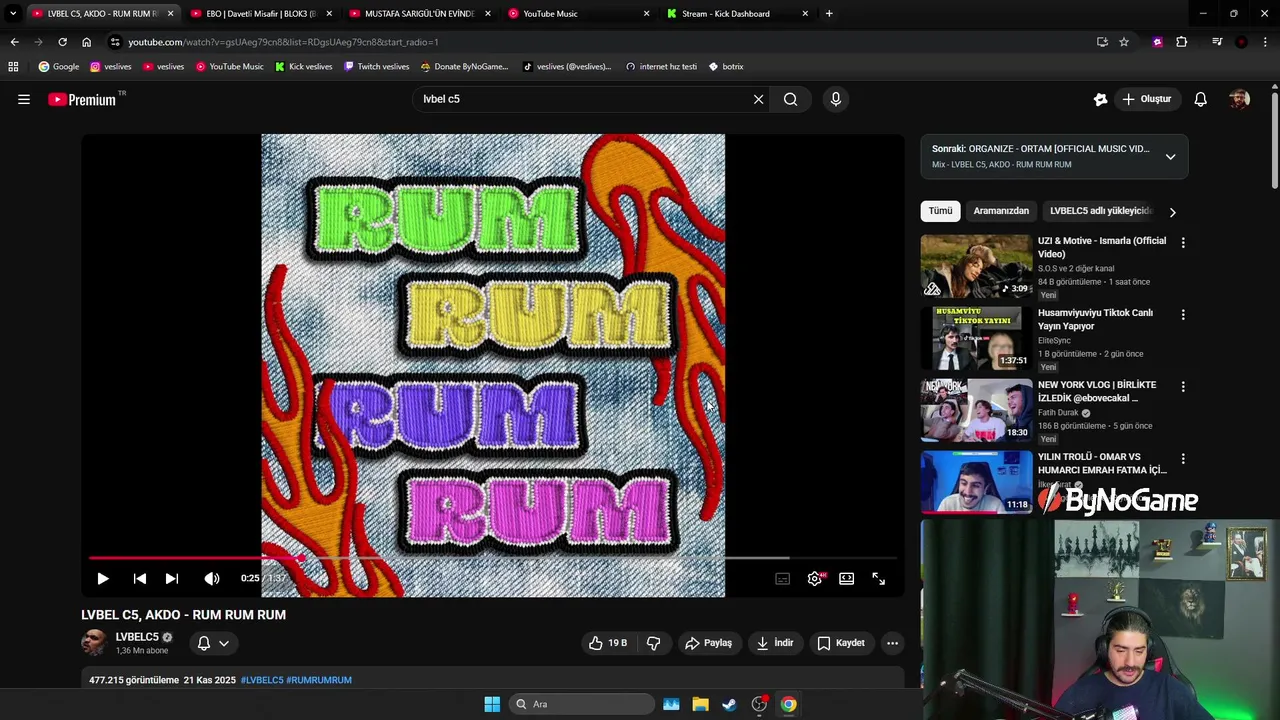Open UZI & Motive Ismarla video thumbnail
The height and width of the screenshot is (720, 1280).
(x=976, y=266)
